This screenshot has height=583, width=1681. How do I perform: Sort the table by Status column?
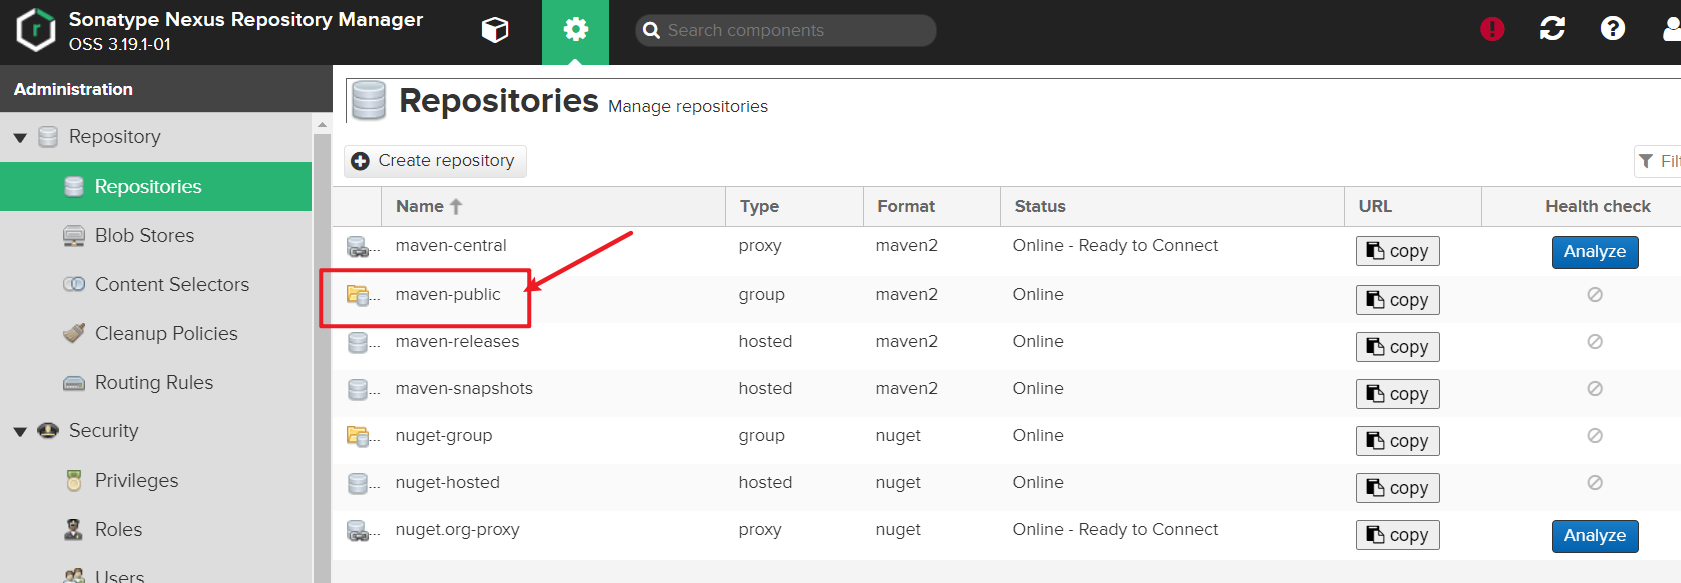[x=1172, y=206]
